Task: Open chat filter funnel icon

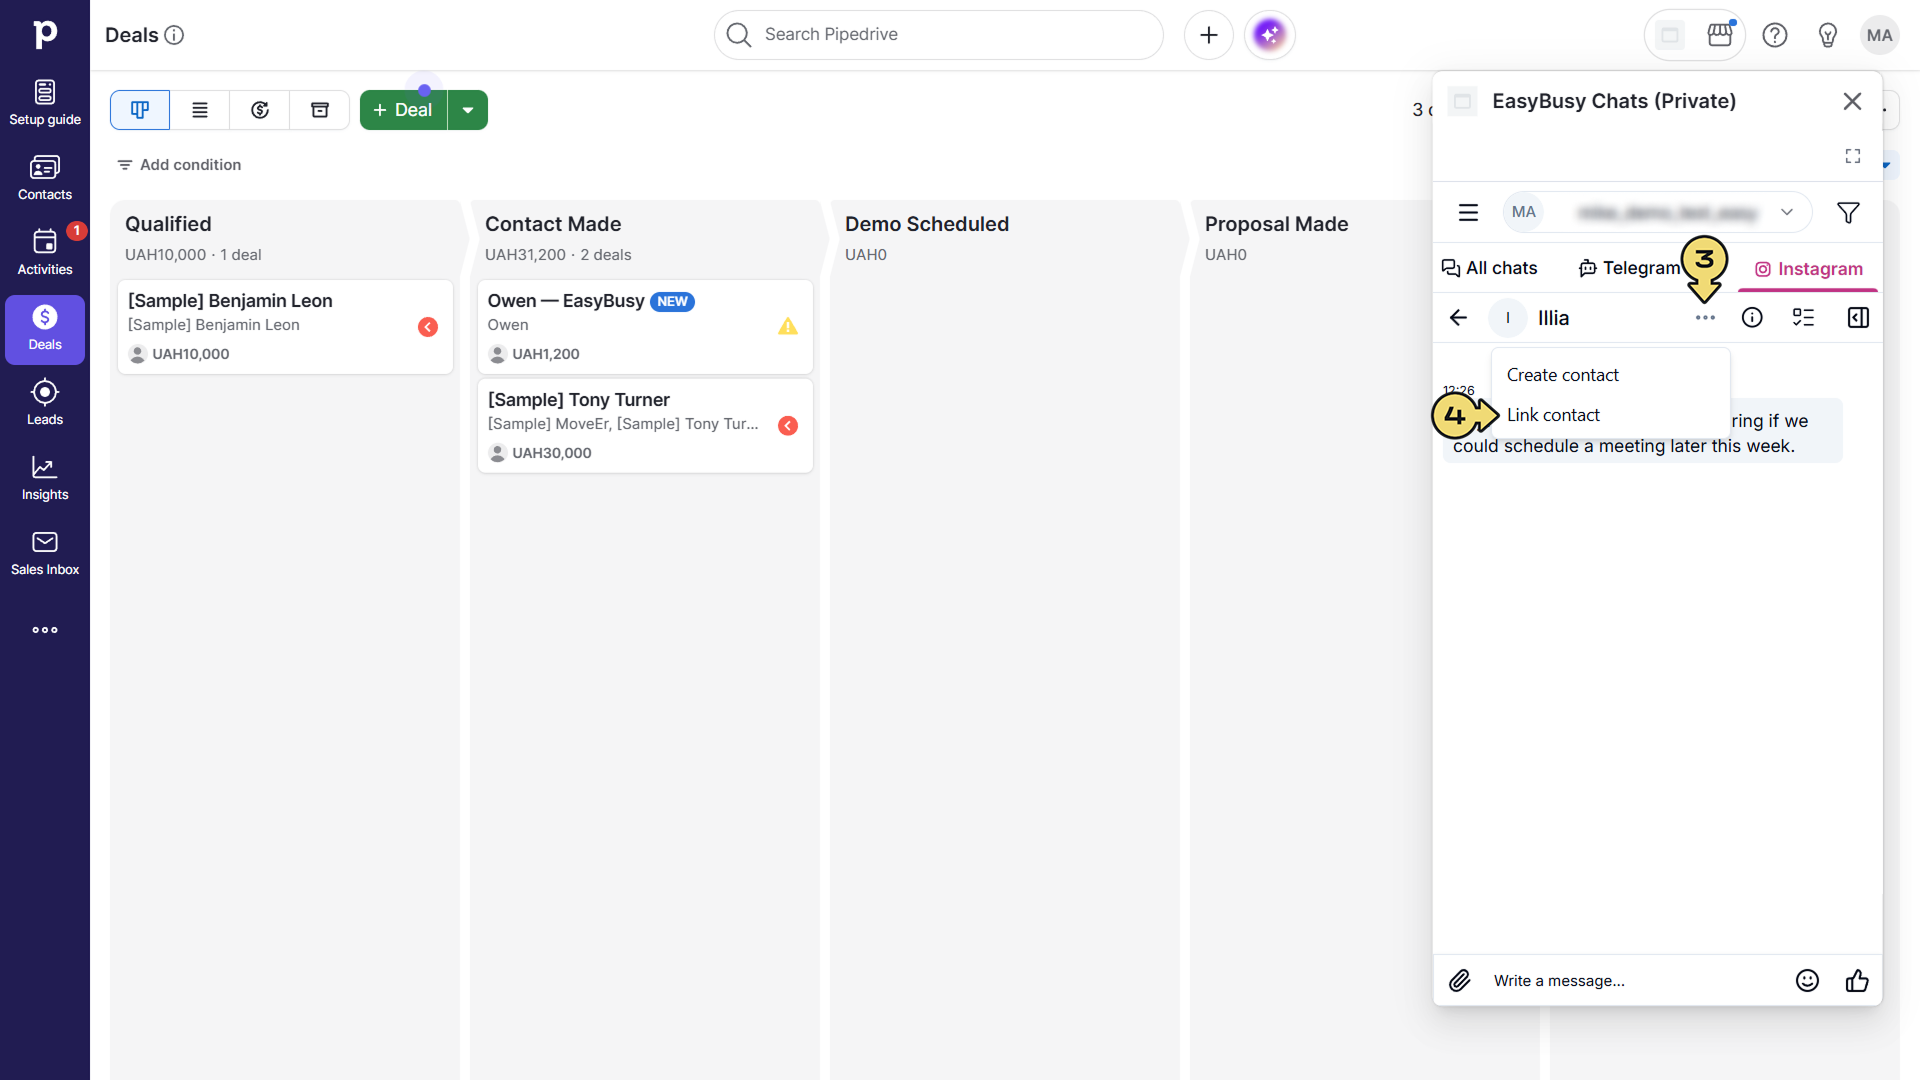Action: pos(1848,212)
